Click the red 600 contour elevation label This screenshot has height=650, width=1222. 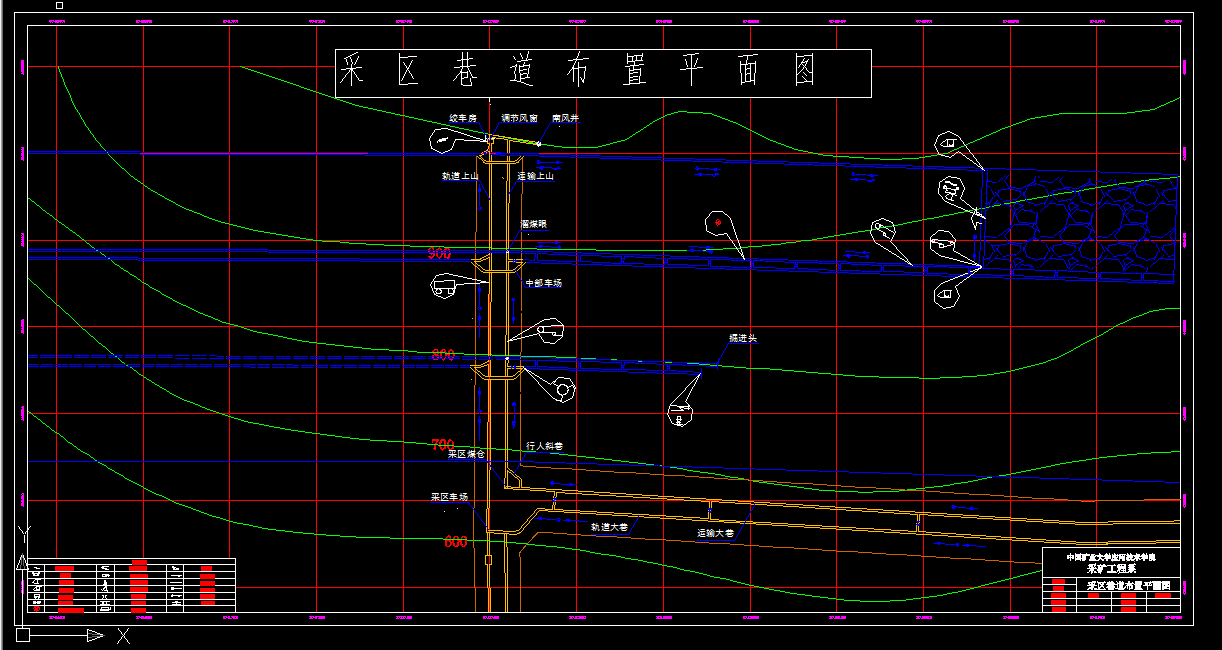(456, 542)
